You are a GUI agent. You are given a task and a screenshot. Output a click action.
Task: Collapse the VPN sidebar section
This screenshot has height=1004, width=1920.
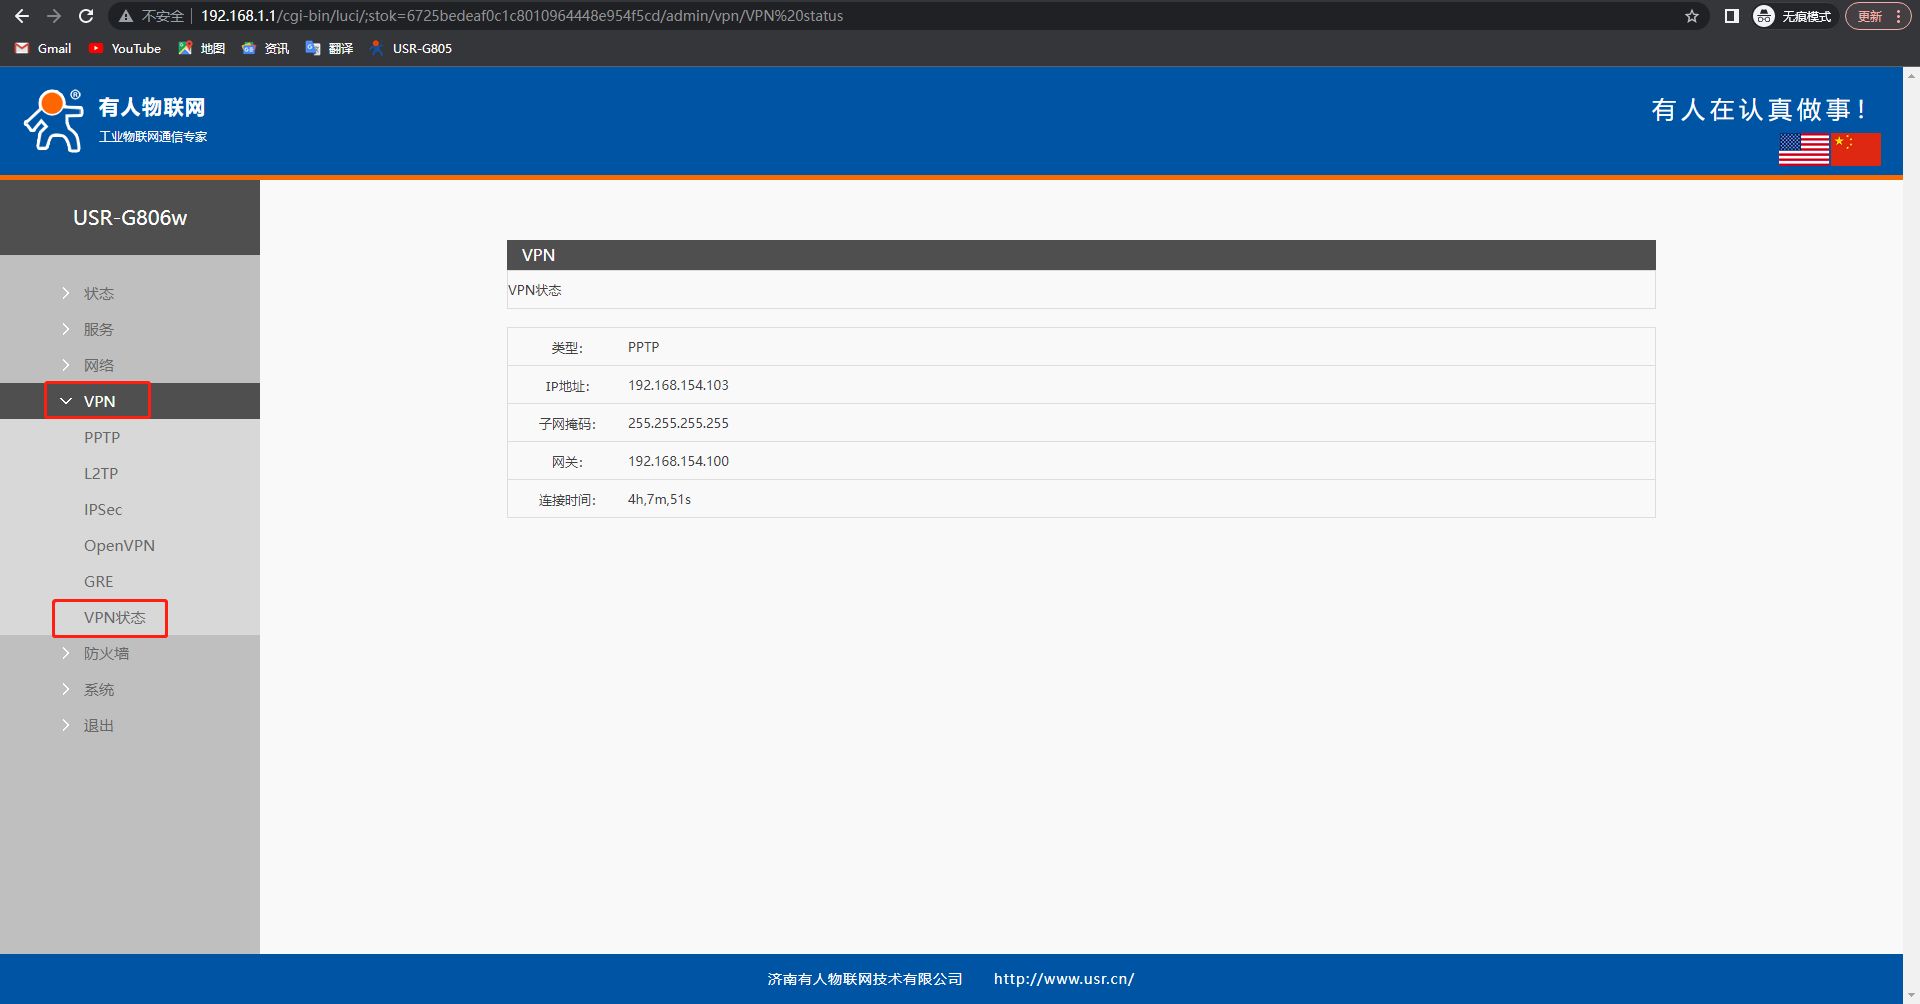(98, 401)
